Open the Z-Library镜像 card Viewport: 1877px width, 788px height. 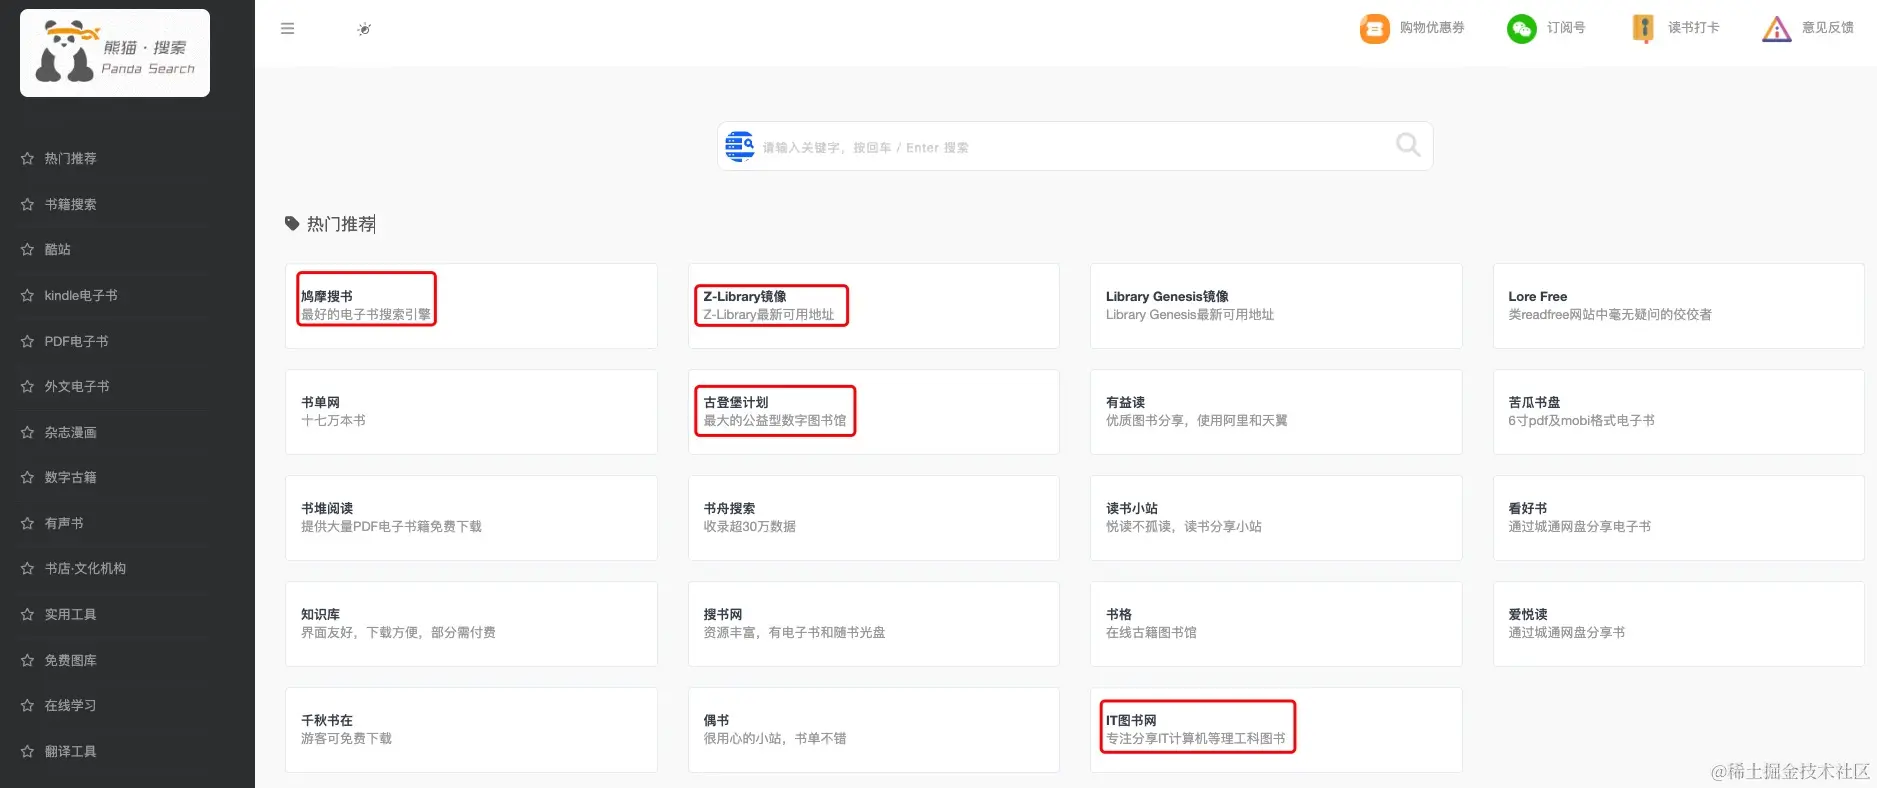click(873, 306)
